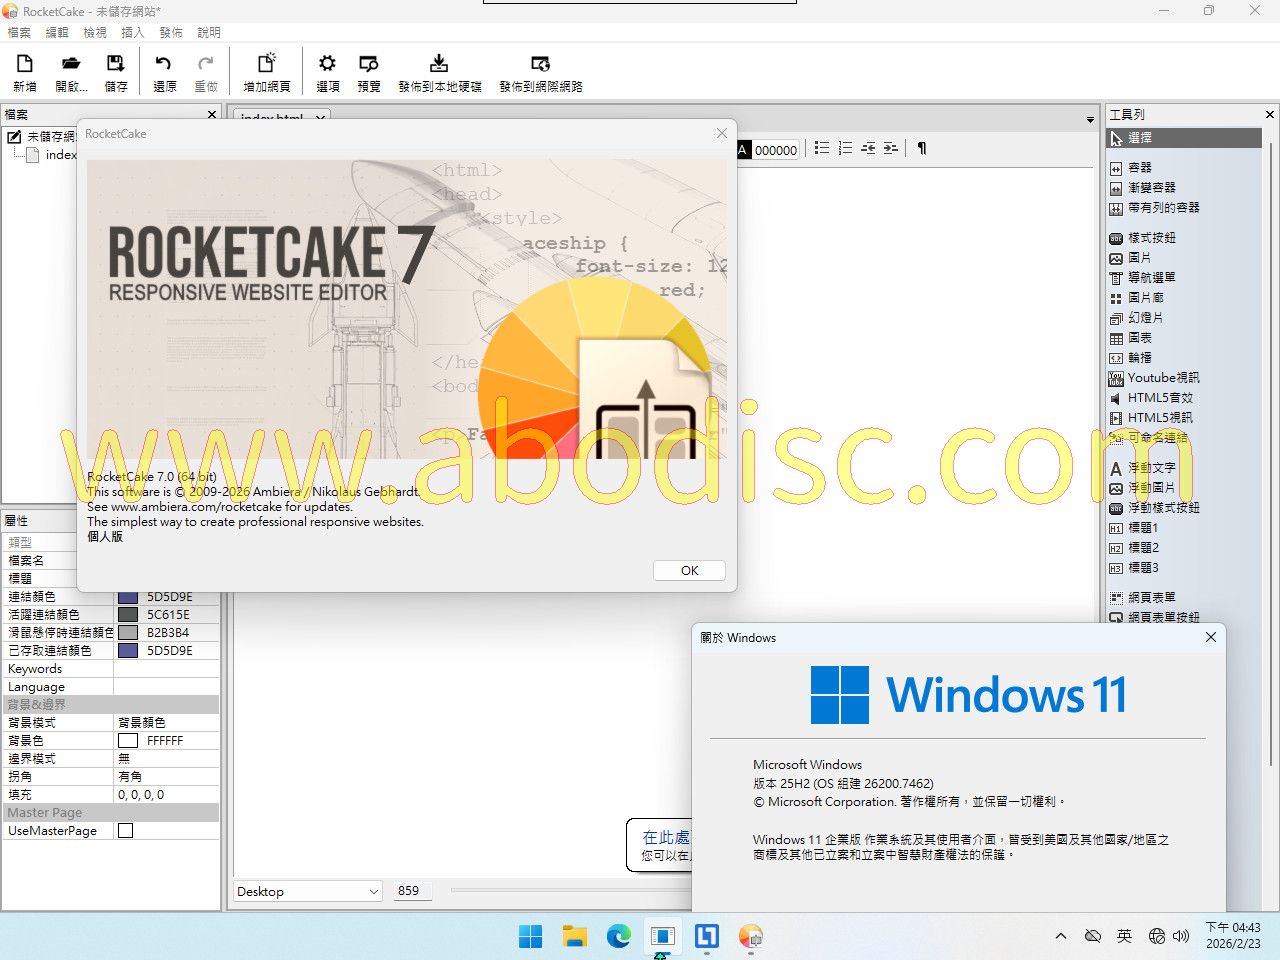Screen dimensions: 1280x960
Task: Open 預覽 preview from the toolbar
Action: point(369,64)
